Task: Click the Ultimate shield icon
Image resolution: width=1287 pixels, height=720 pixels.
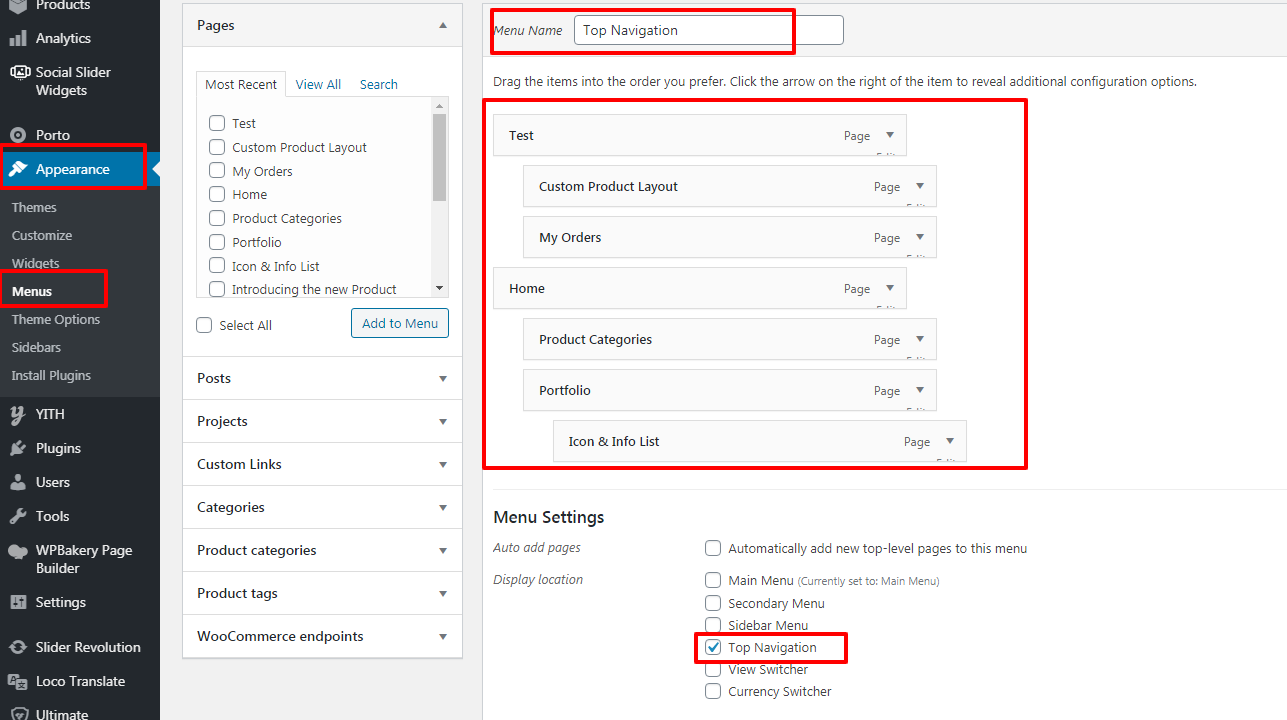Action: point(18,714)
